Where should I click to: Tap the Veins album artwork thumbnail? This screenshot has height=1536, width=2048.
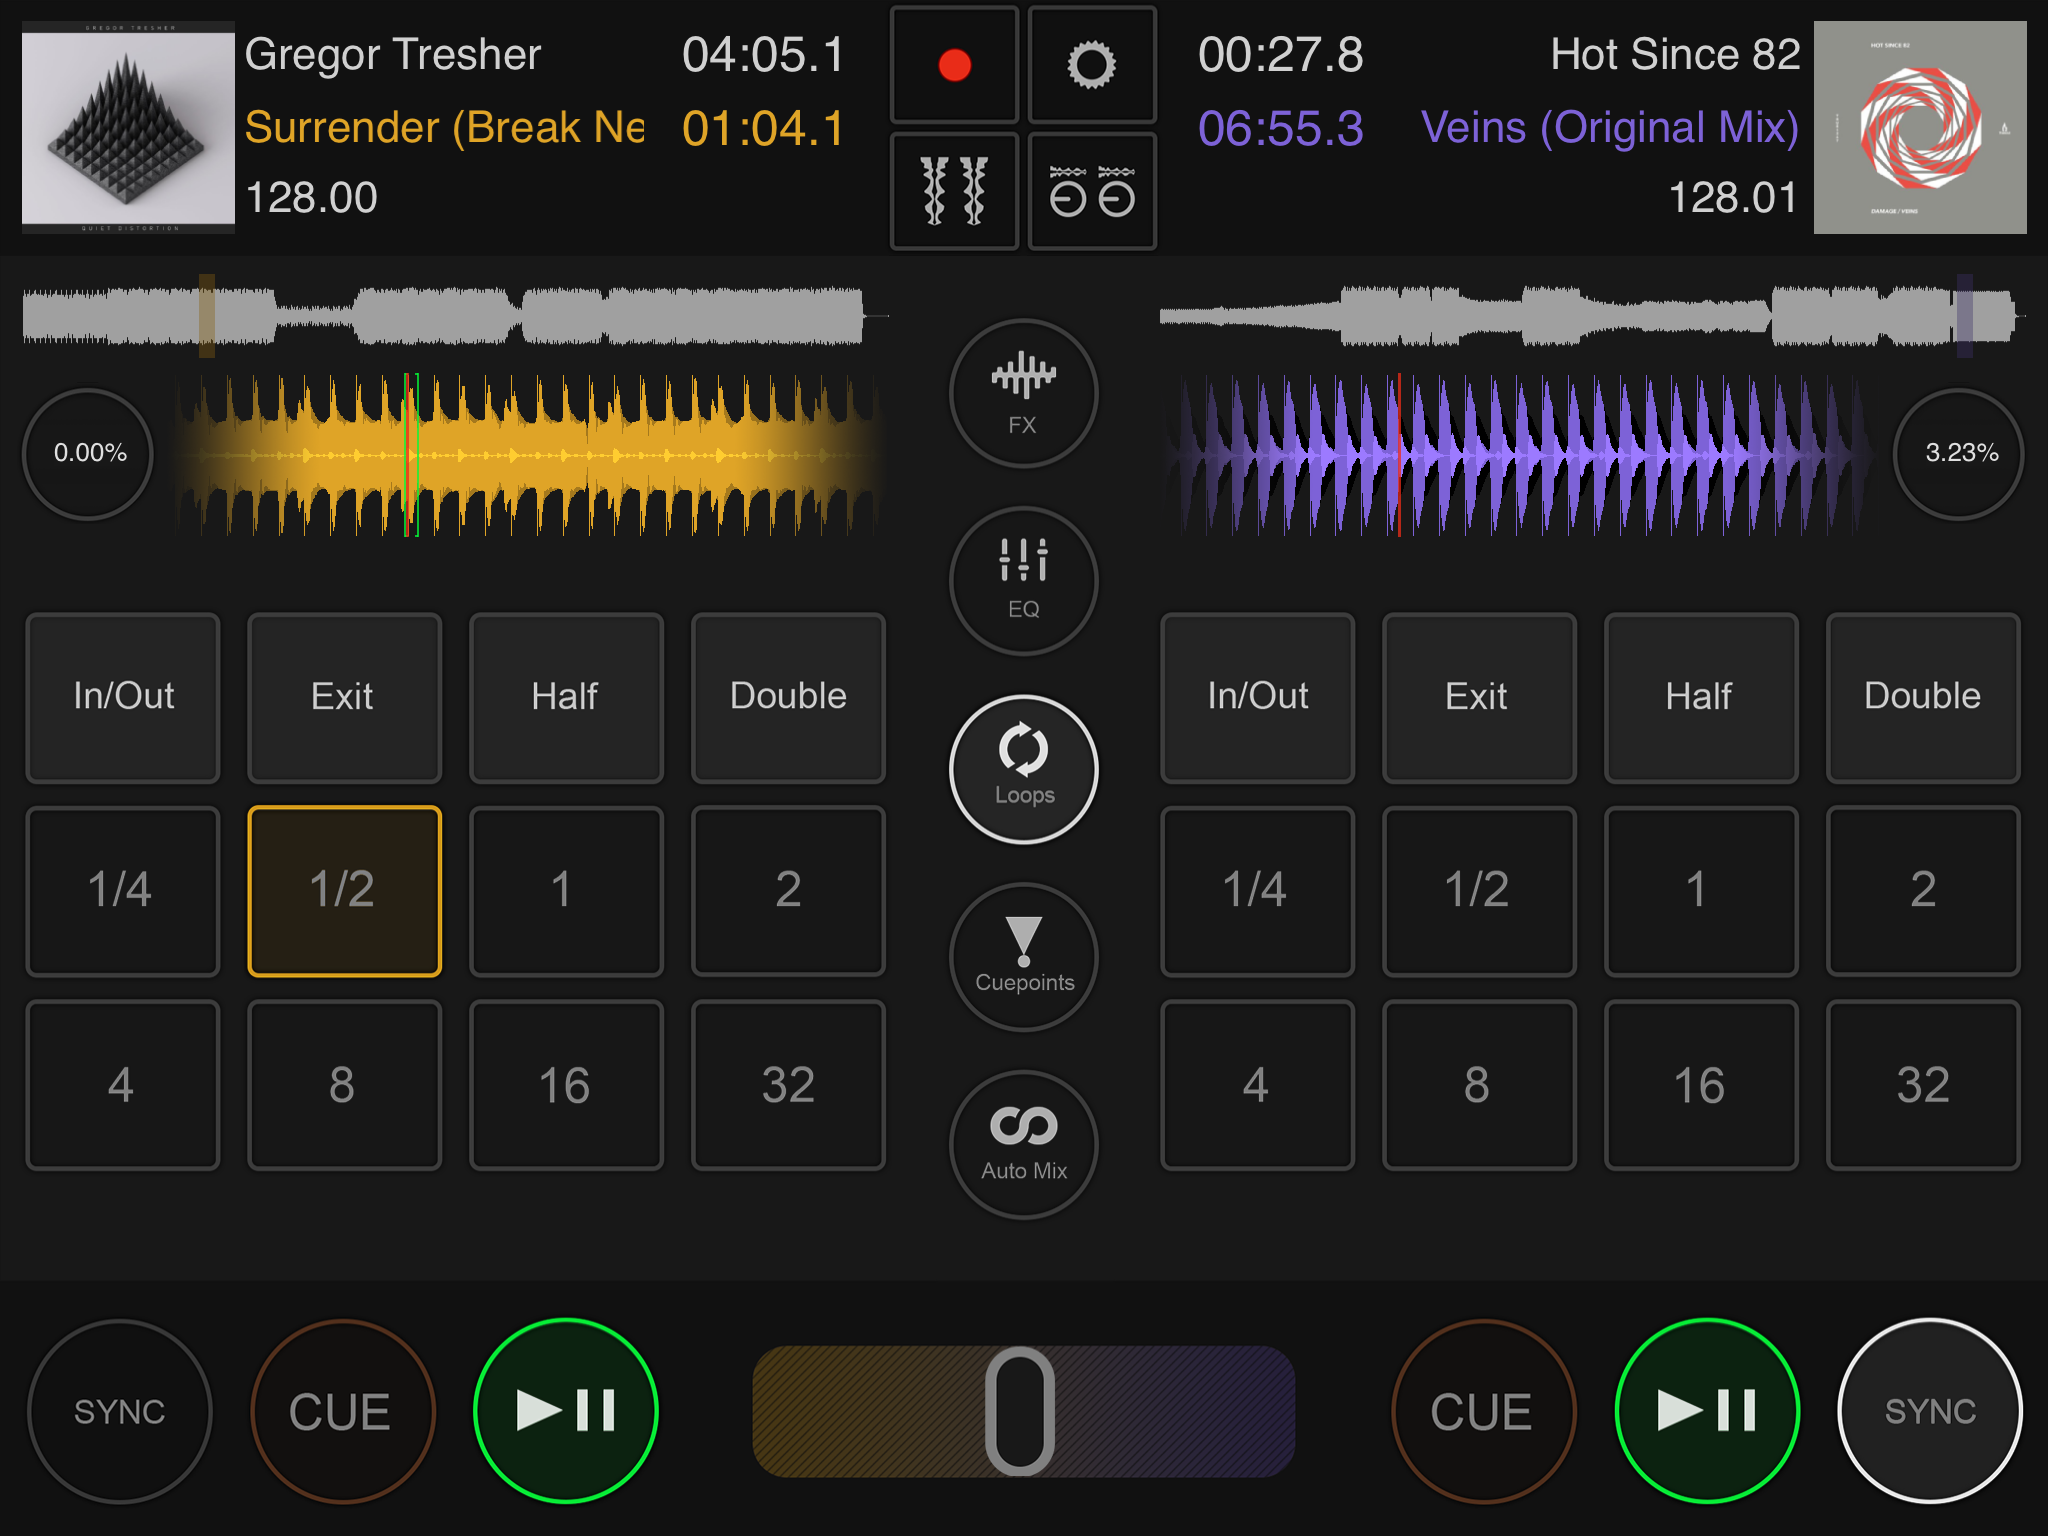[x=1919, y=128]
